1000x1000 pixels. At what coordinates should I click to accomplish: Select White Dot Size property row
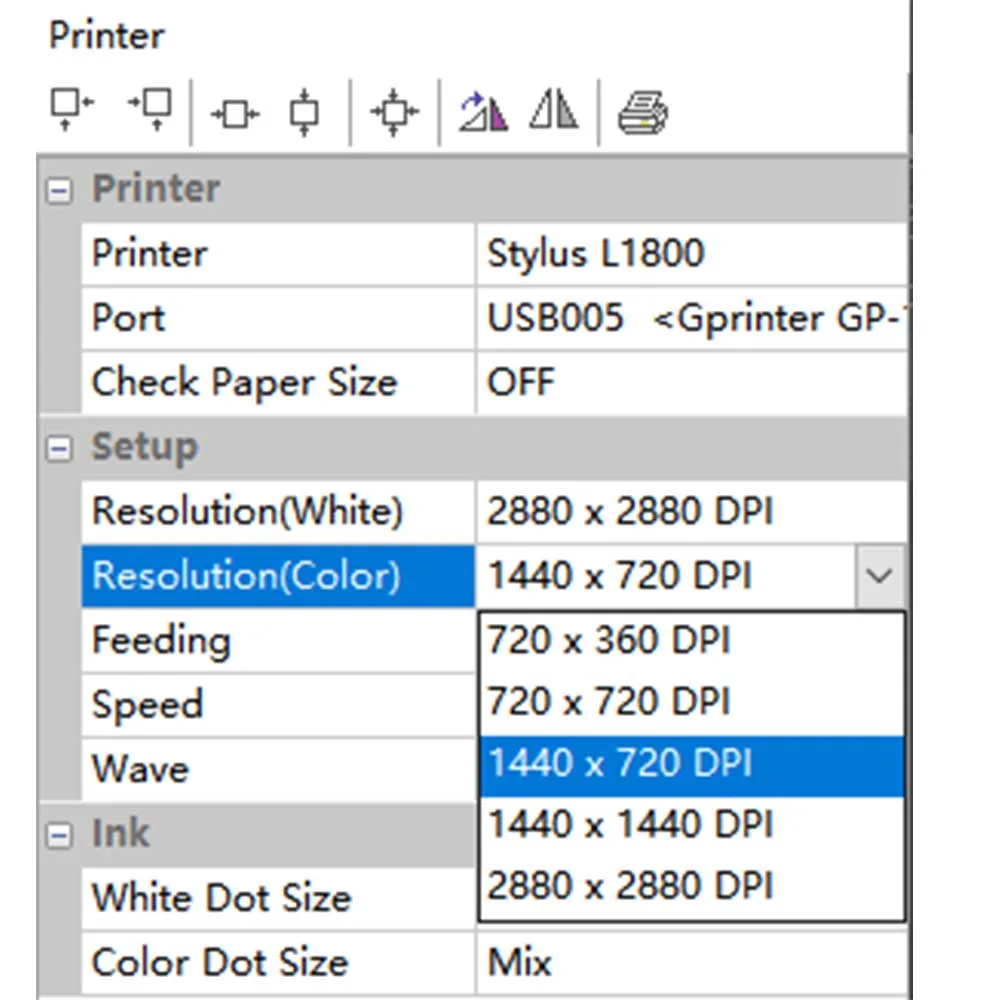[277, 899]
